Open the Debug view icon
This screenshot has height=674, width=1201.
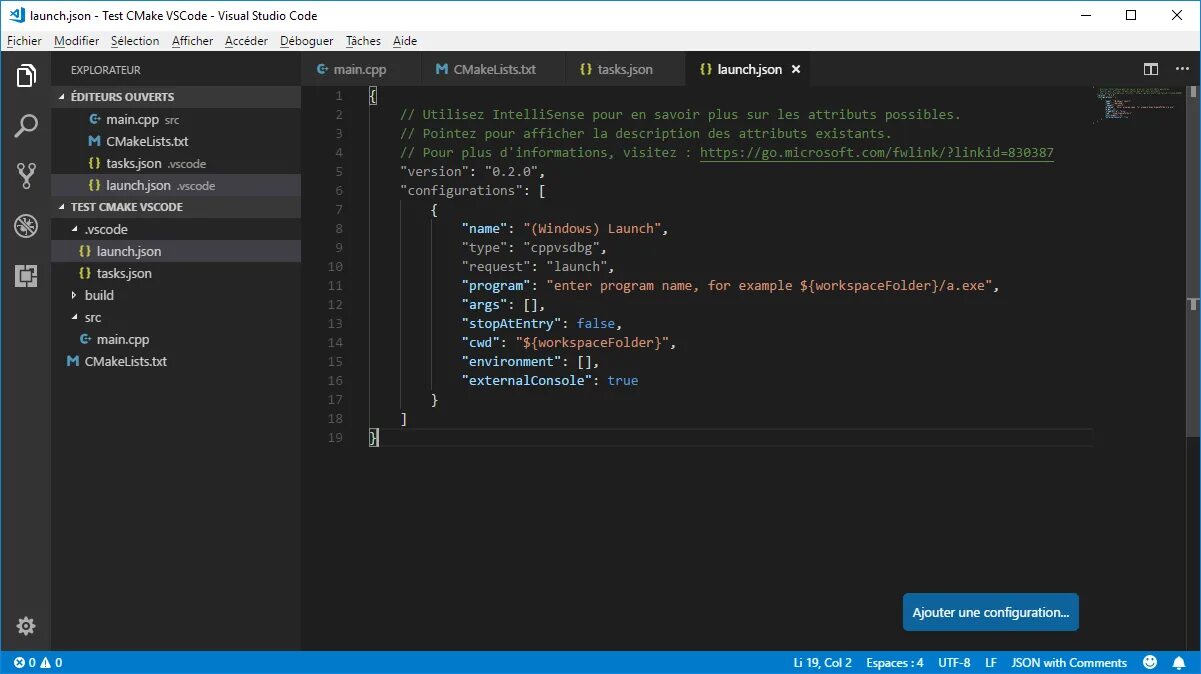(26, 226)
